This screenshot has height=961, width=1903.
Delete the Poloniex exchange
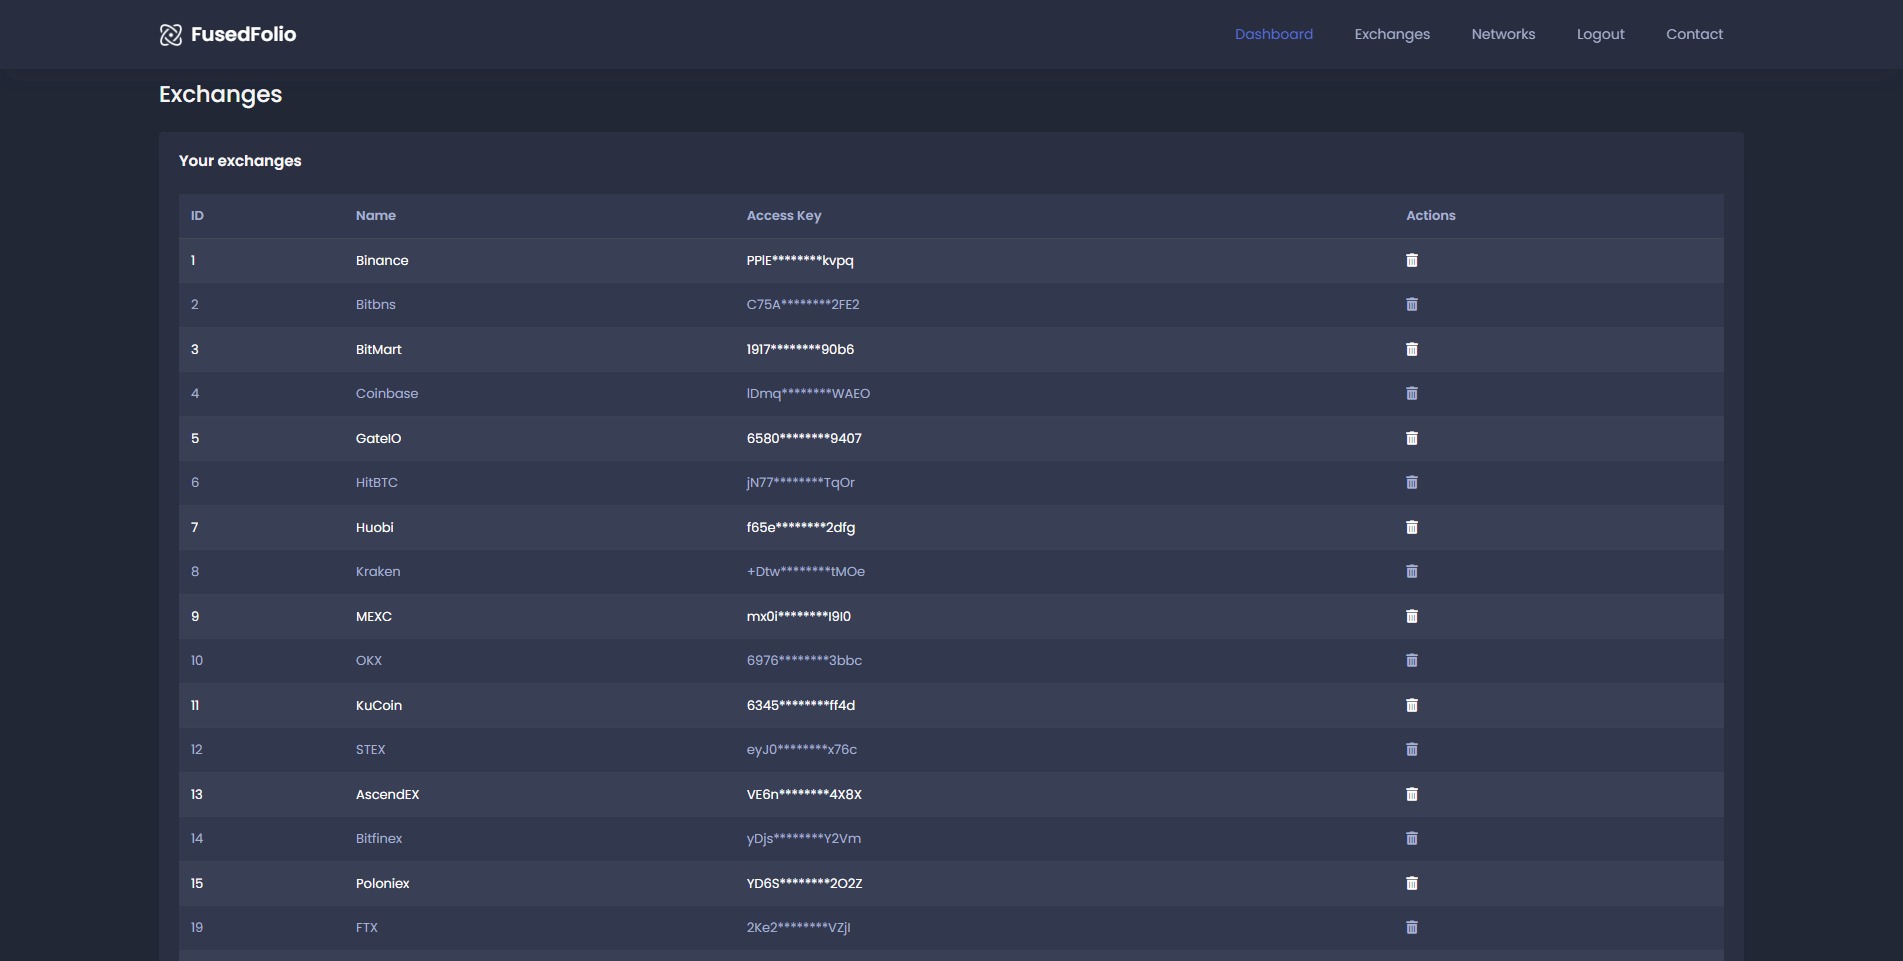click(x=1412, y=883)
